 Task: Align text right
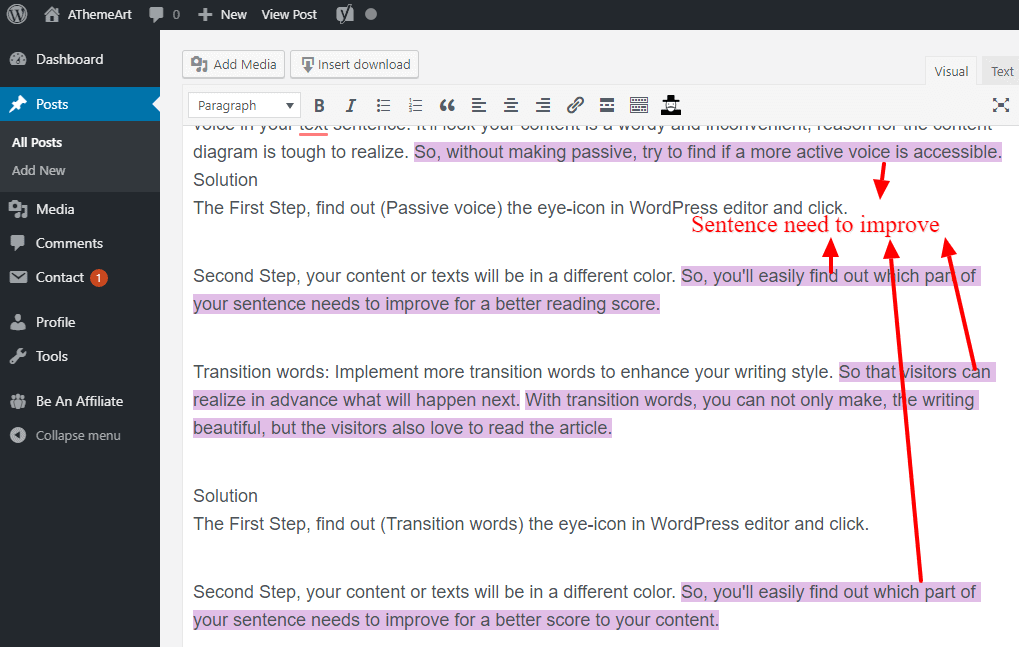click(543, 105)
